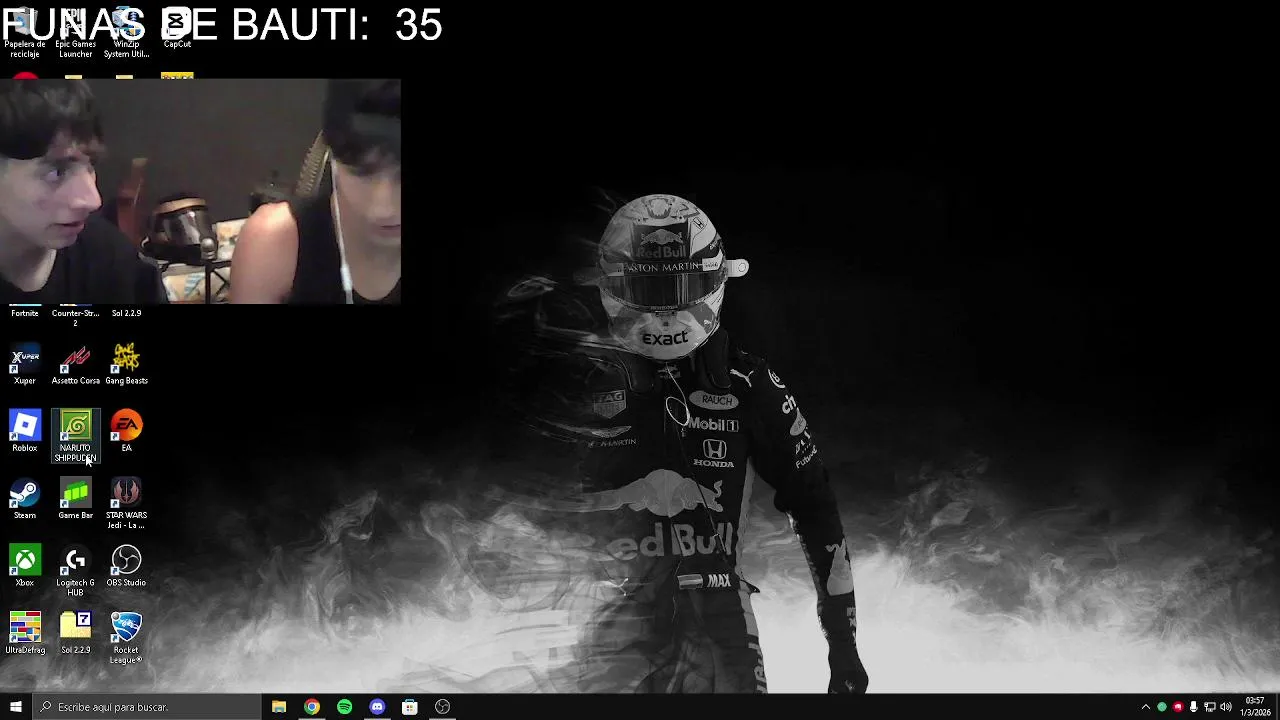Viewport: 1280px width, 720px height.
Task: Launch Logitech G HUB from desktop
Action: (x=75, y=571)
